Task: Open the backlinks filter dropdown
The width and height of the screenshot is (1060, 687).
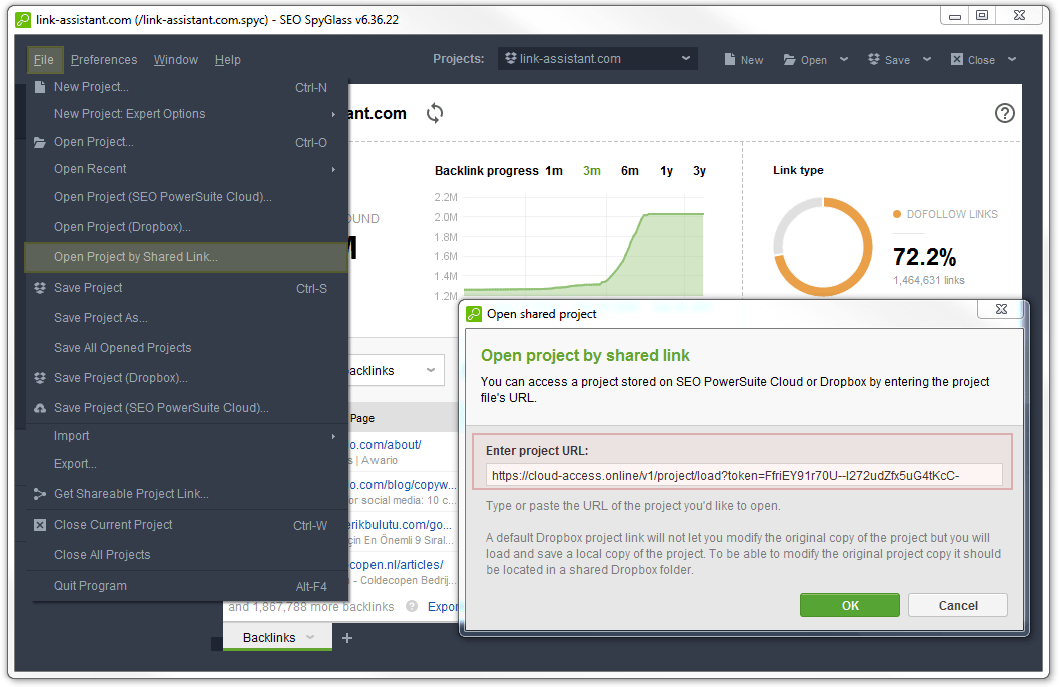Action: coord(397,371)
